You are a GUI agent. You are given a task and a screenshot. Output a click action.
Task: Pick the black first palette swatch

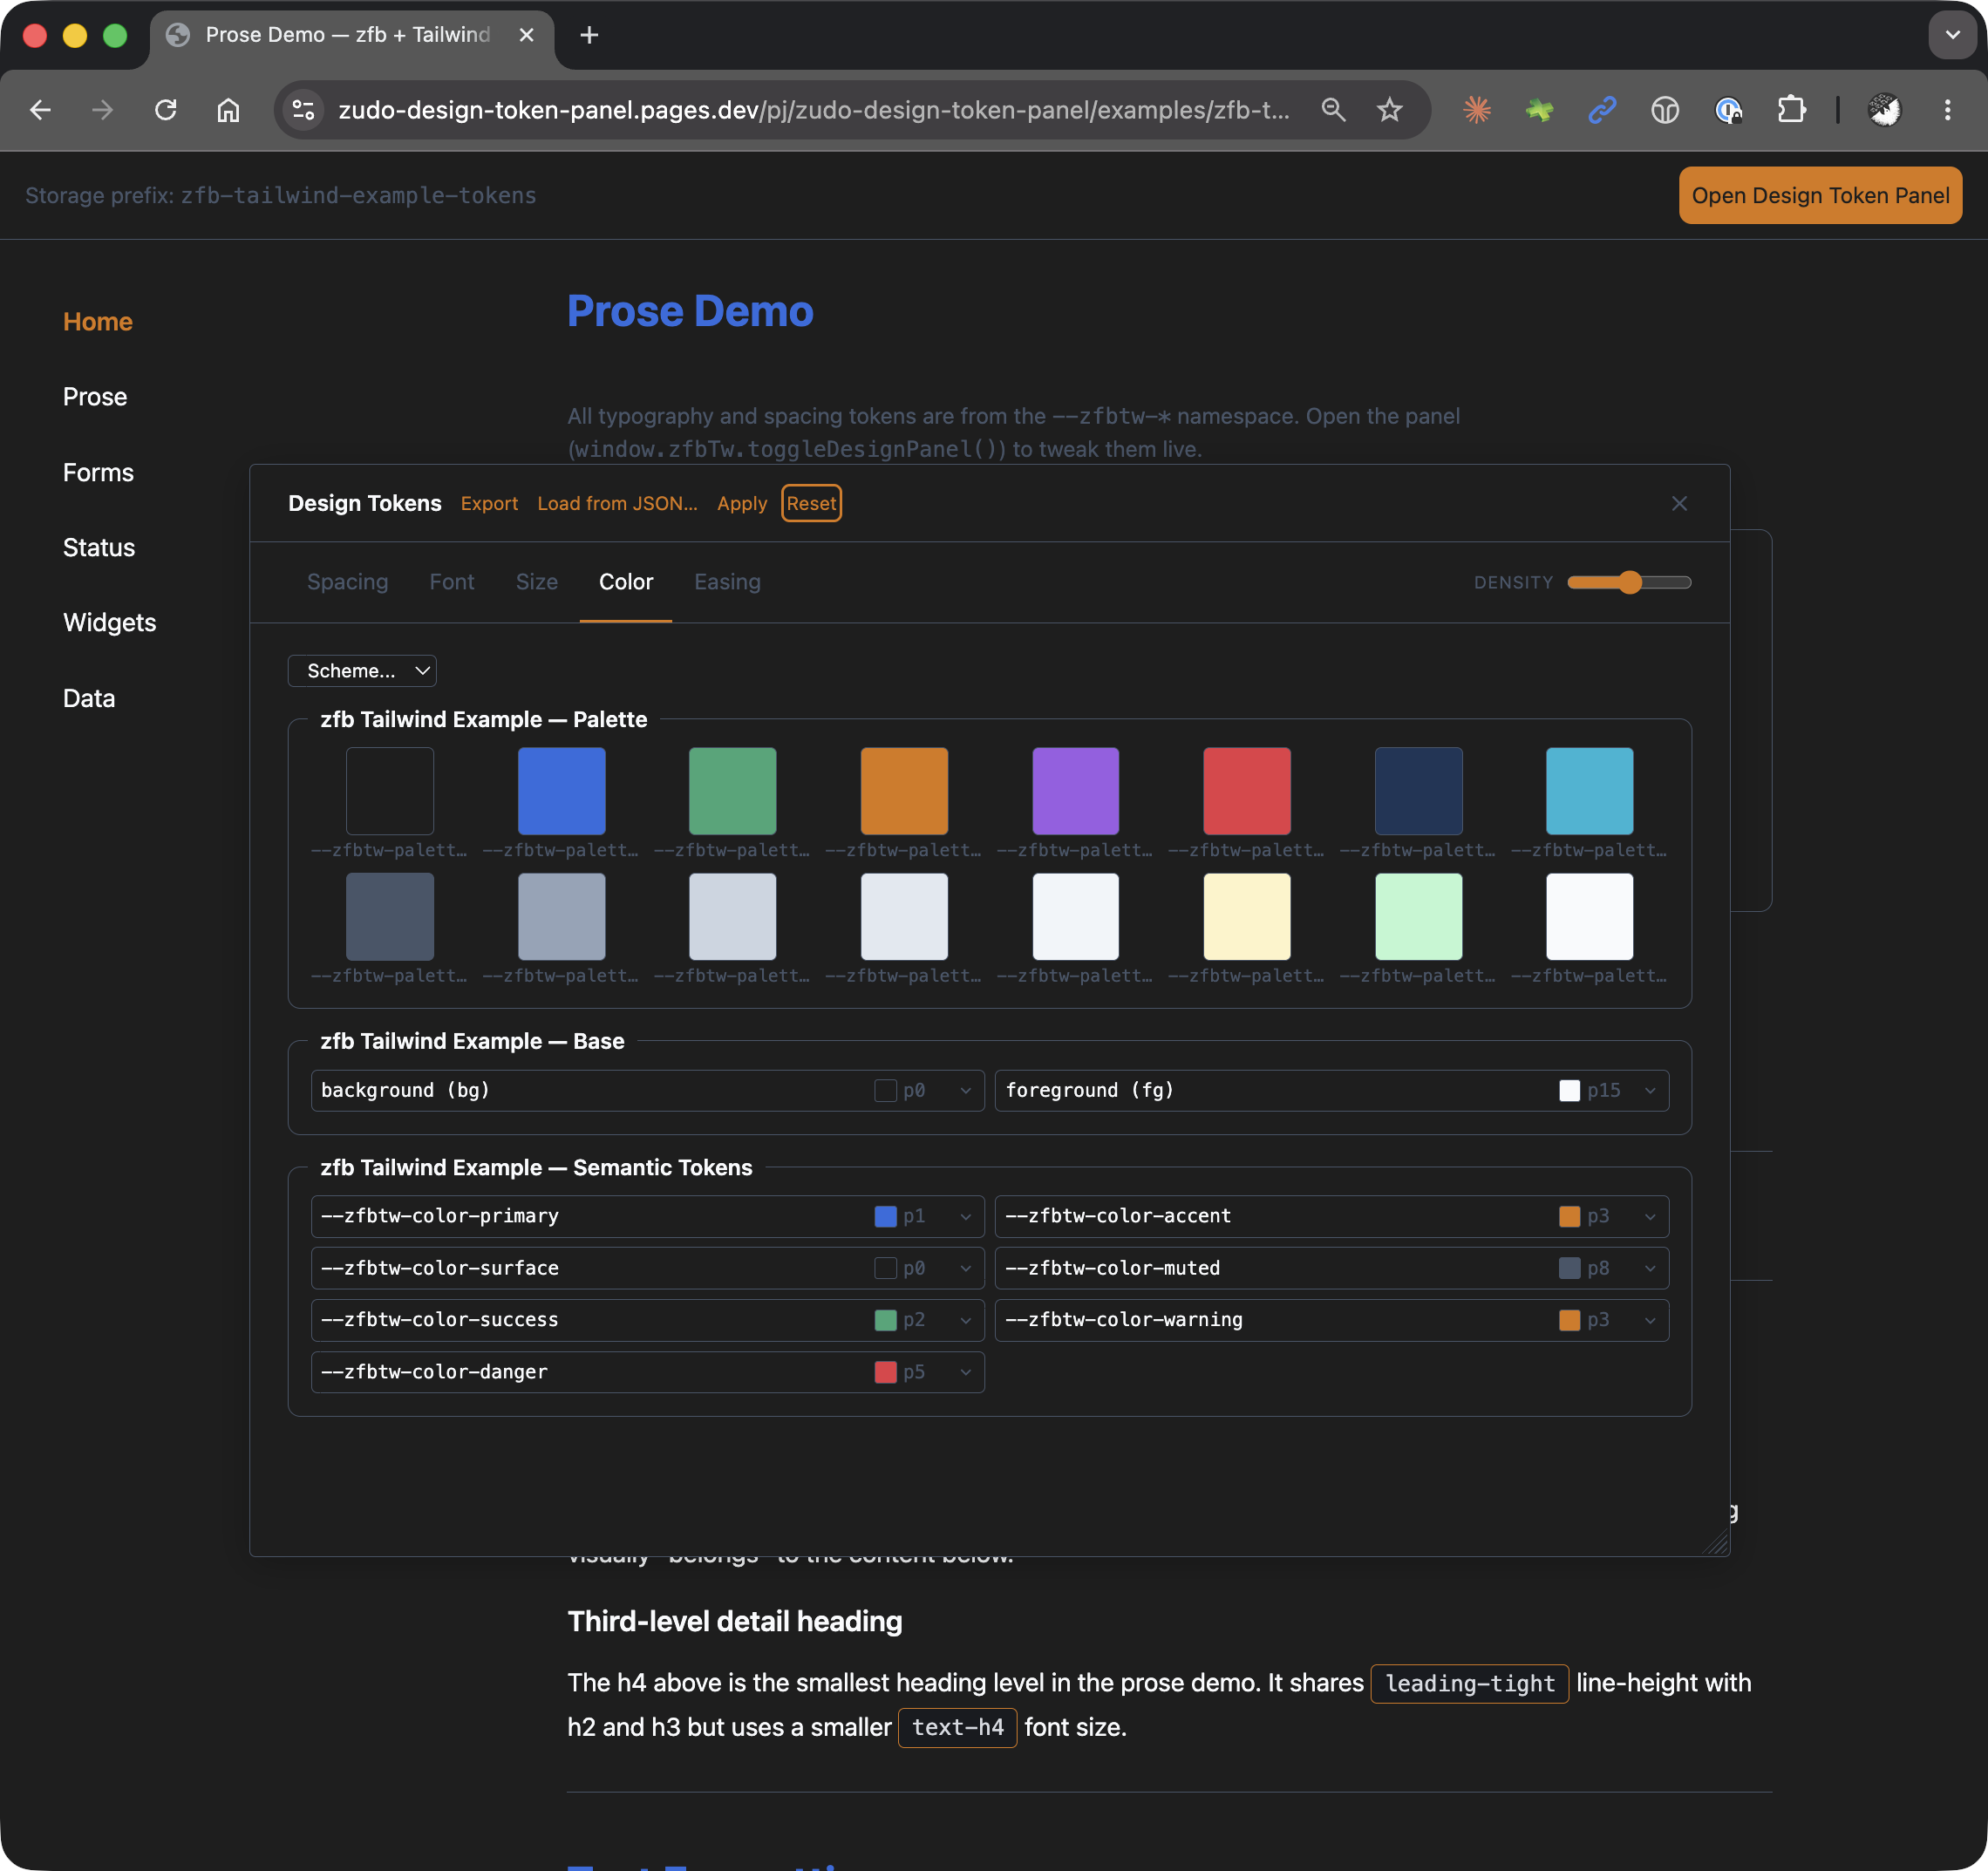click(390, 791)
